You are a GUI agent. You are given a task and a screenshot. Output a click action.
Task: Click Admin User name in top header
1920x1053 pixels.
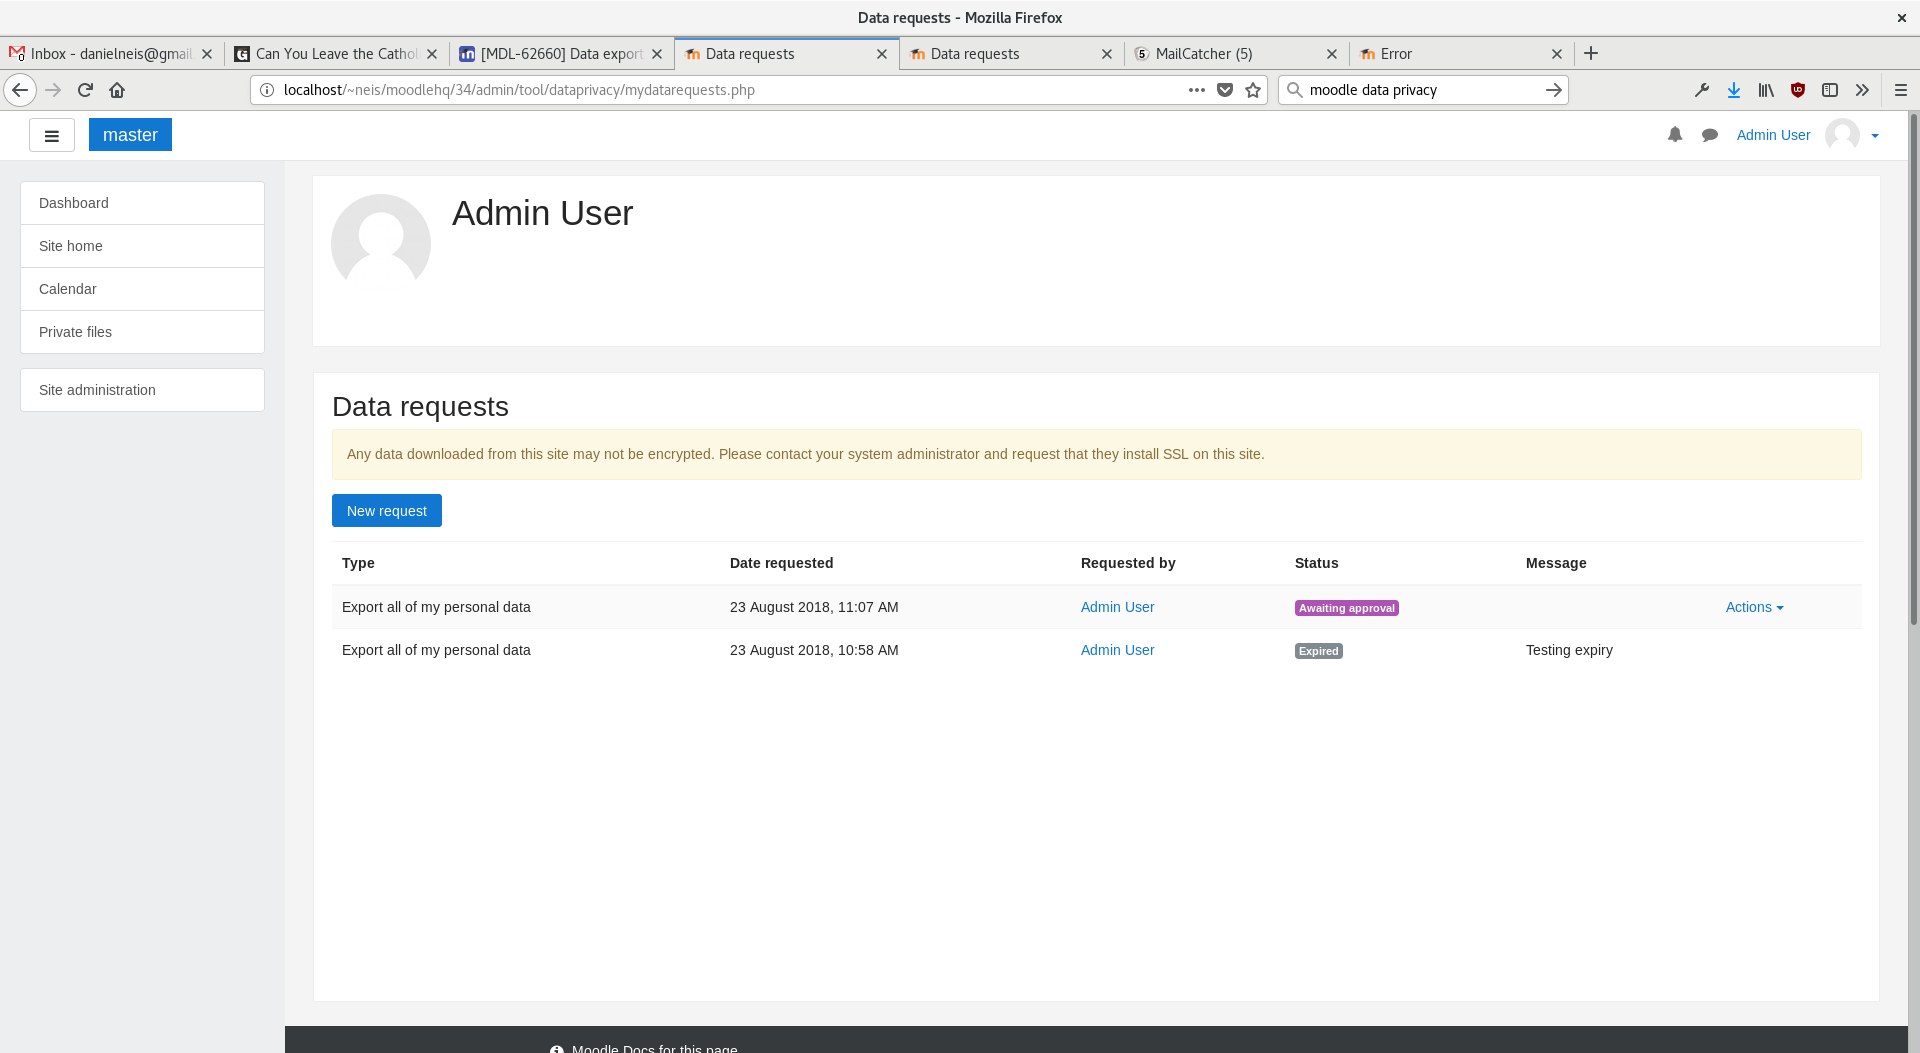click(x=1773, y=135)
